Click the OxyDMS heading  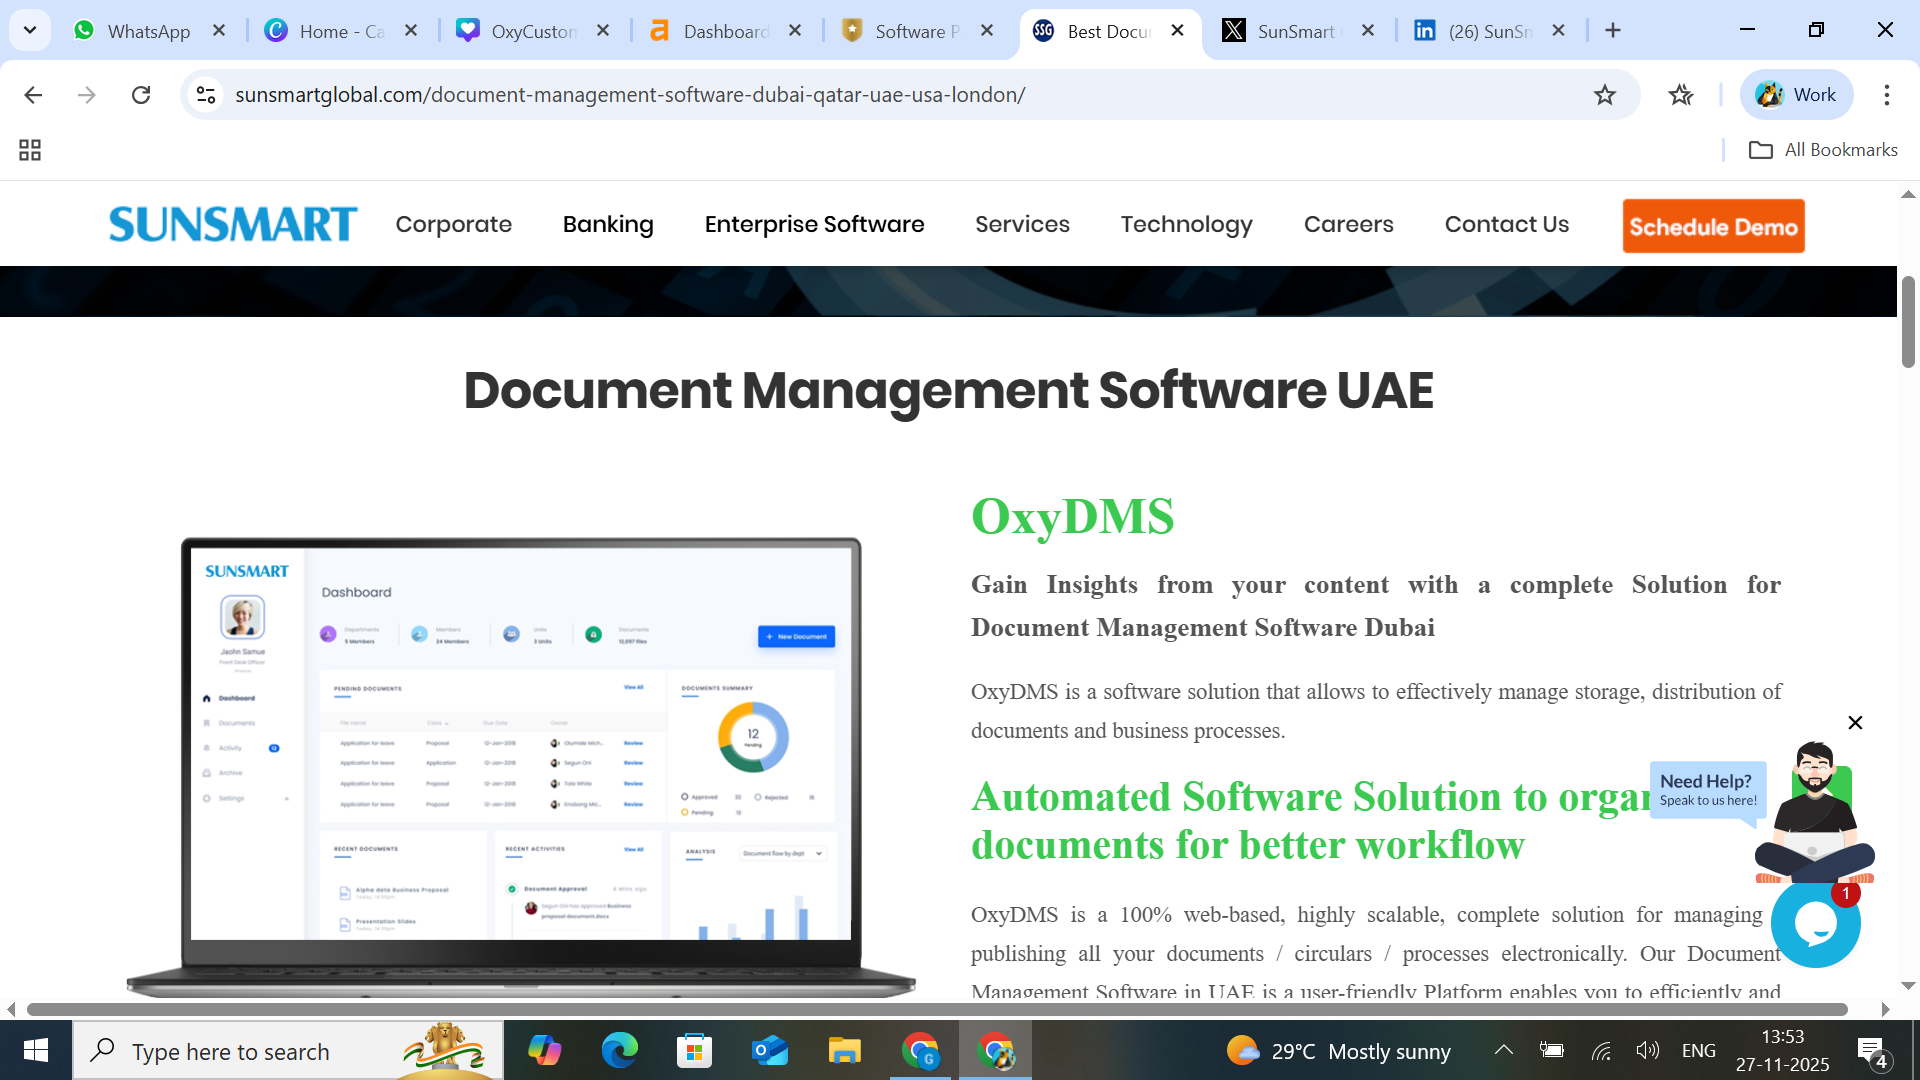point(1072,516)
